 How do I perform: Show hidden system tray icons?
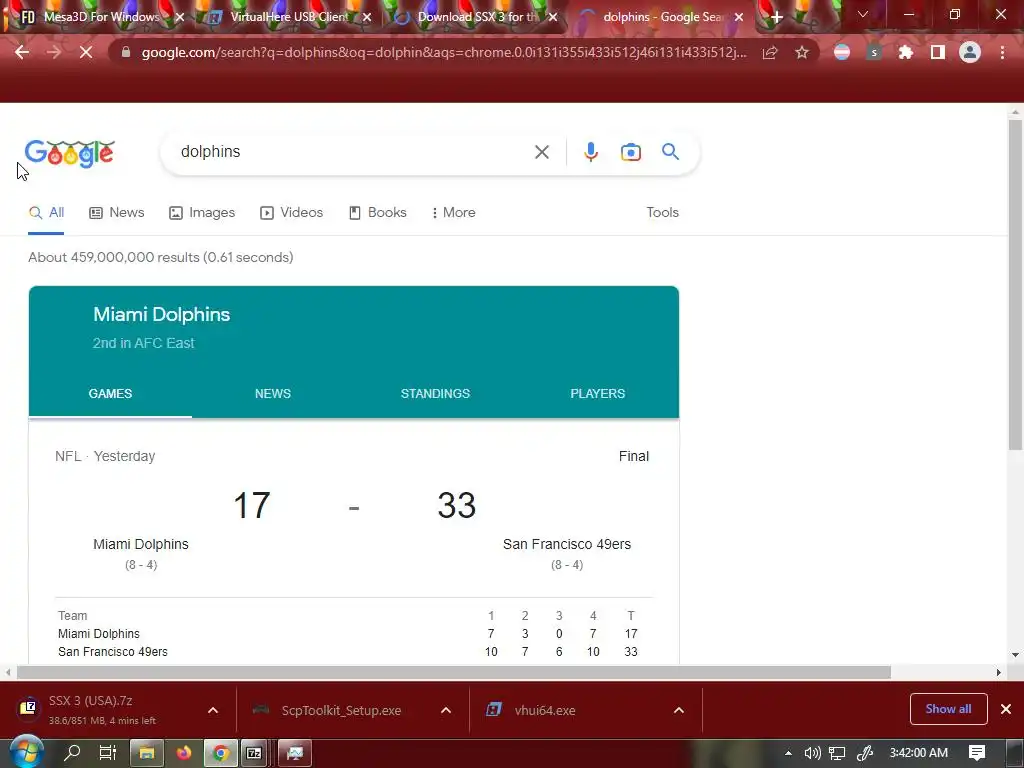(788, 753)
